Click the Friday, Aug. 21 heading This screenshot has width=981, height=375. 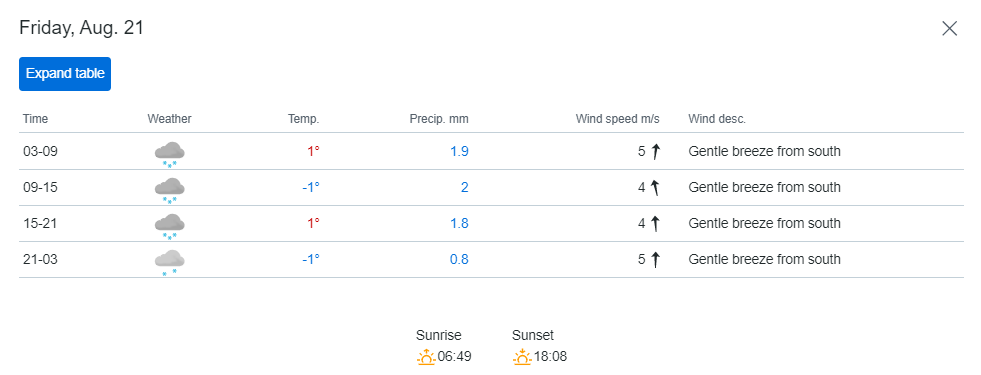[82, 28]
